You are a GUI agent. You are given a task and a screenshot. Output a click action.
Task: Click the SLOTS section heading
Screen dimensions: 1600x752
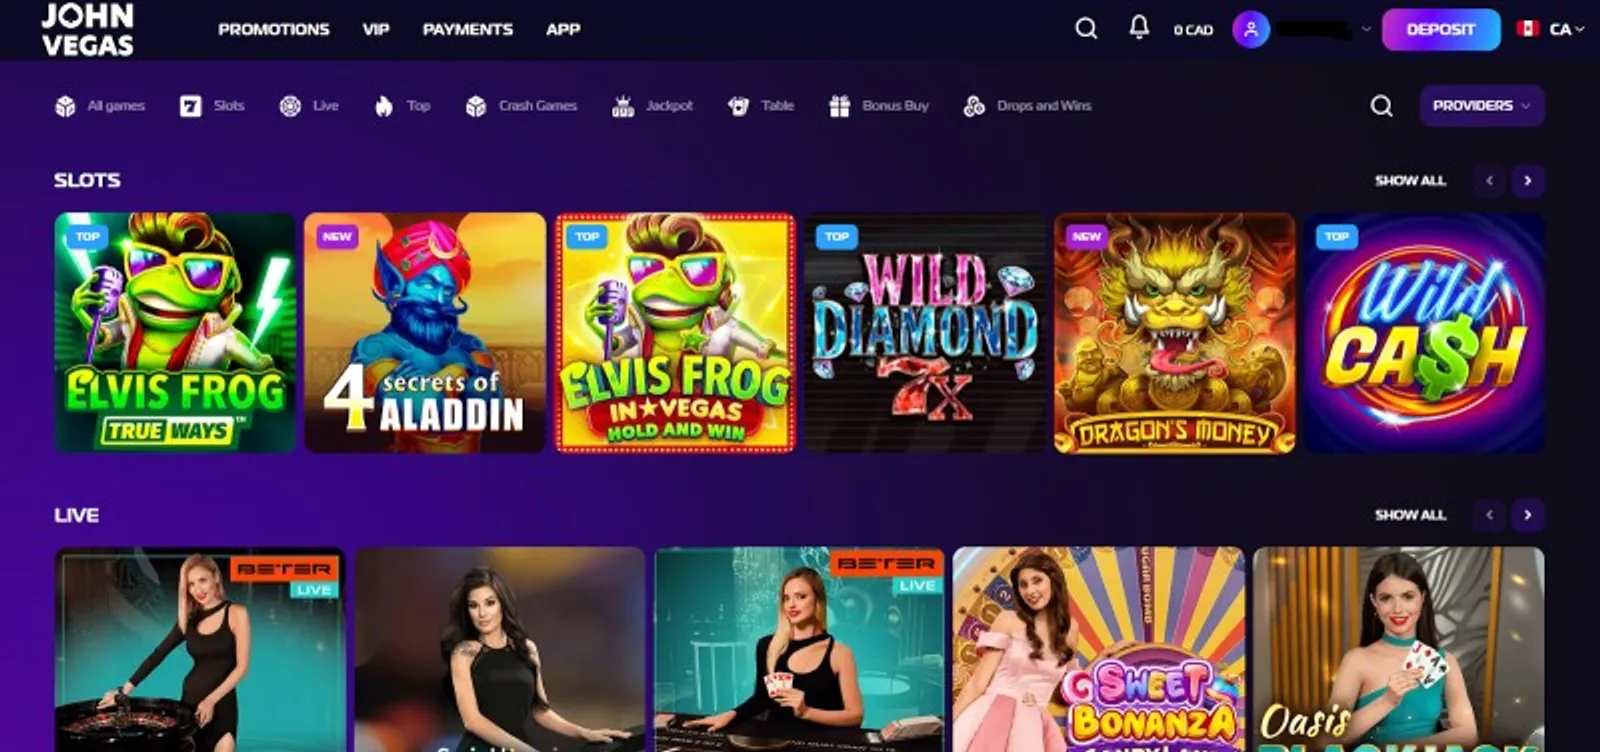click(x=87, y=180)
